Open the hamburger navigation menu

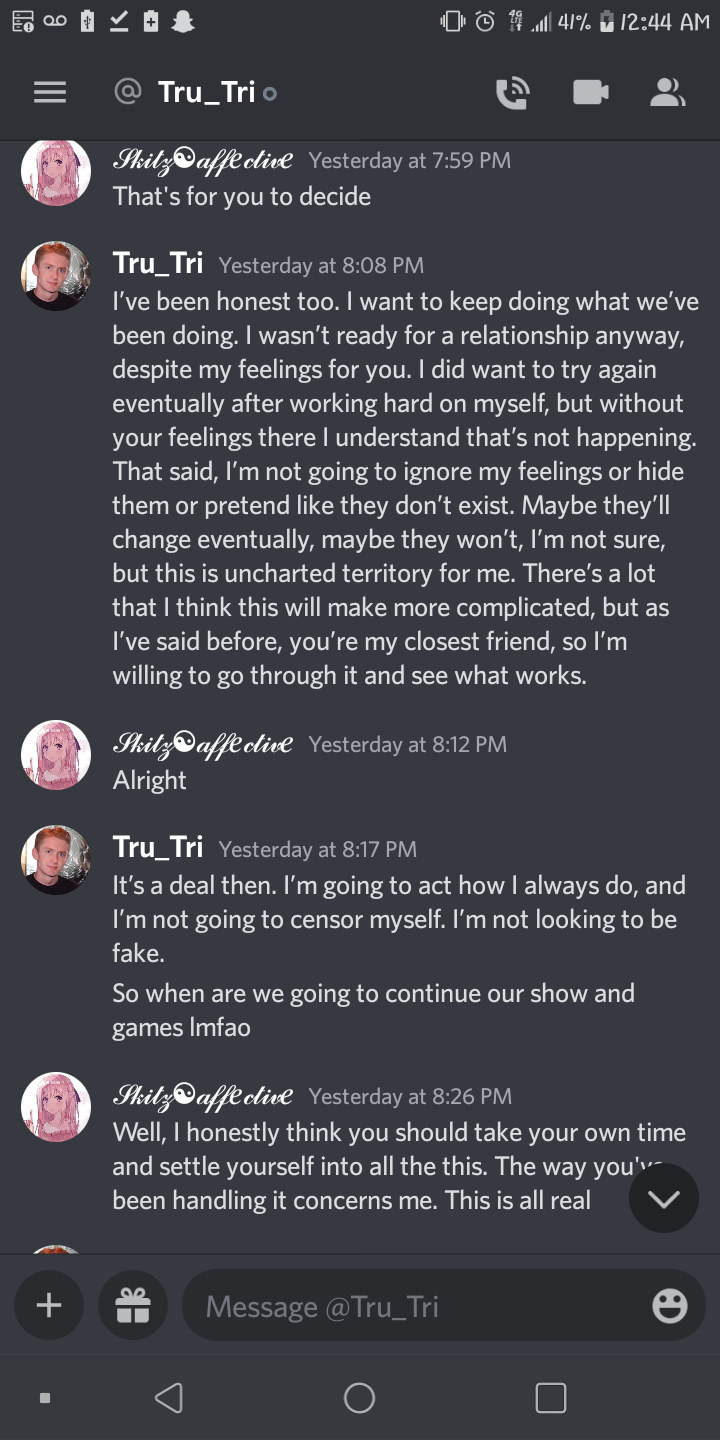pos(50,93)
